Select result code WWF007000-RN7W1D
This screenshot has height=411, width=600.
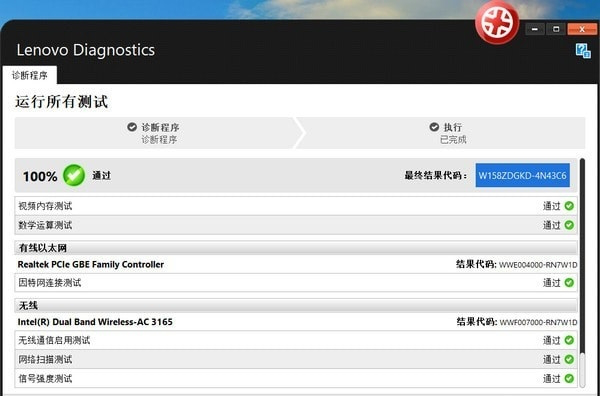pyautogui.click(x=538, y=322)
